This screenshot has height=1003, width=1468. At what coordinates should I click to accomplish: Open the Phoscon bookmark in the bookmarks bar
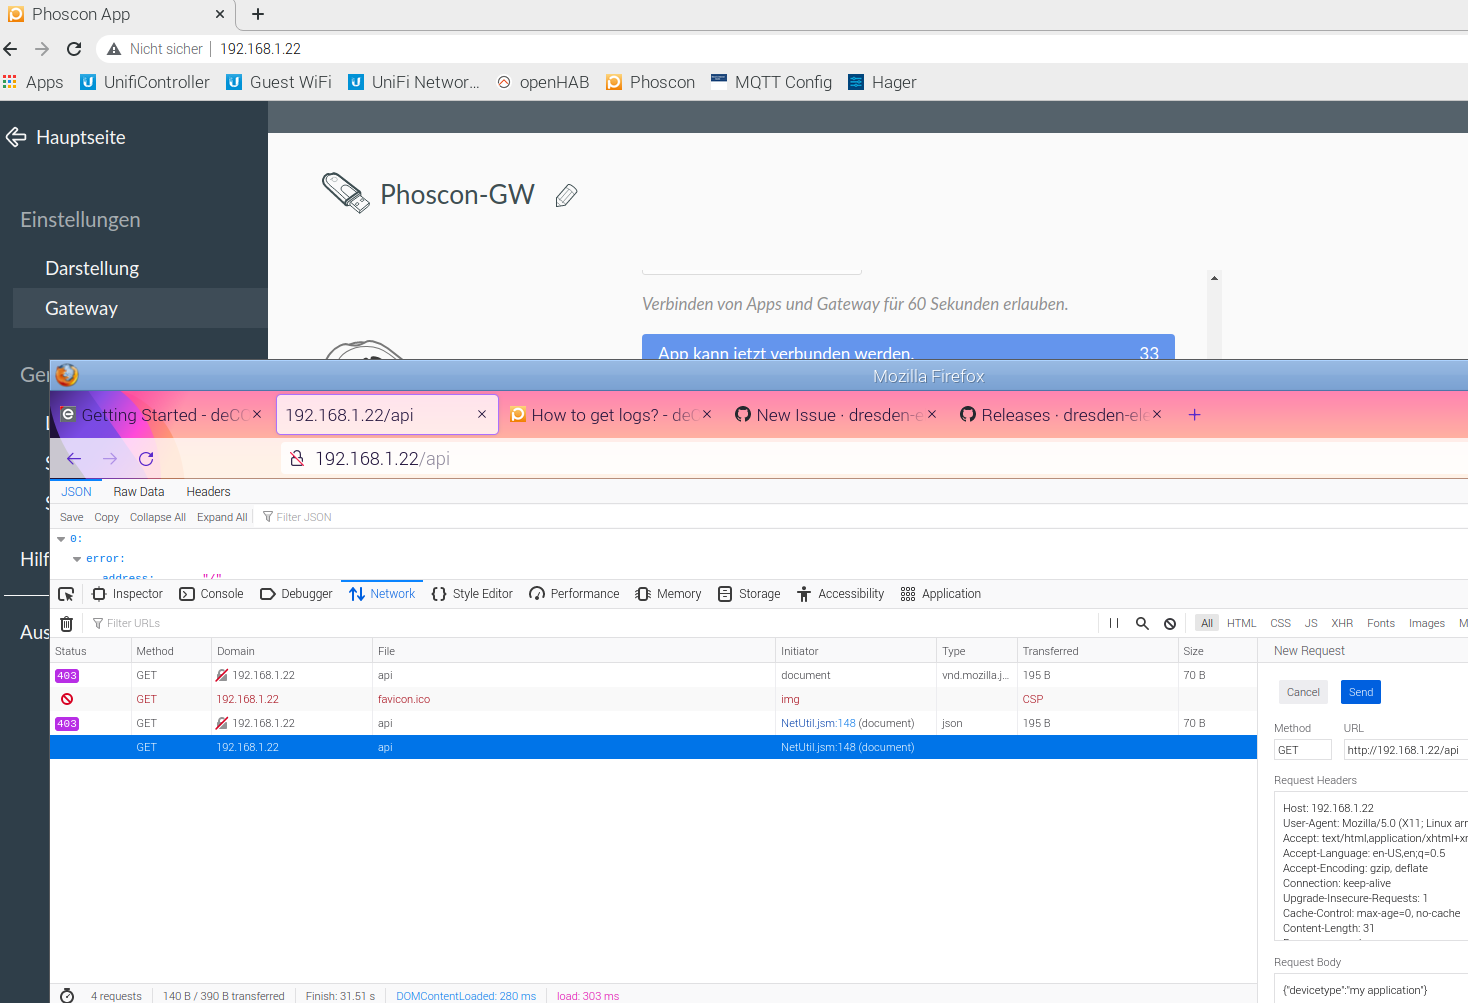649,82
